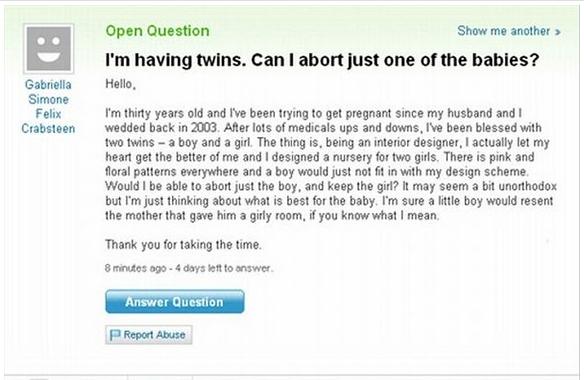Click the blue Answer Question button

175,301
